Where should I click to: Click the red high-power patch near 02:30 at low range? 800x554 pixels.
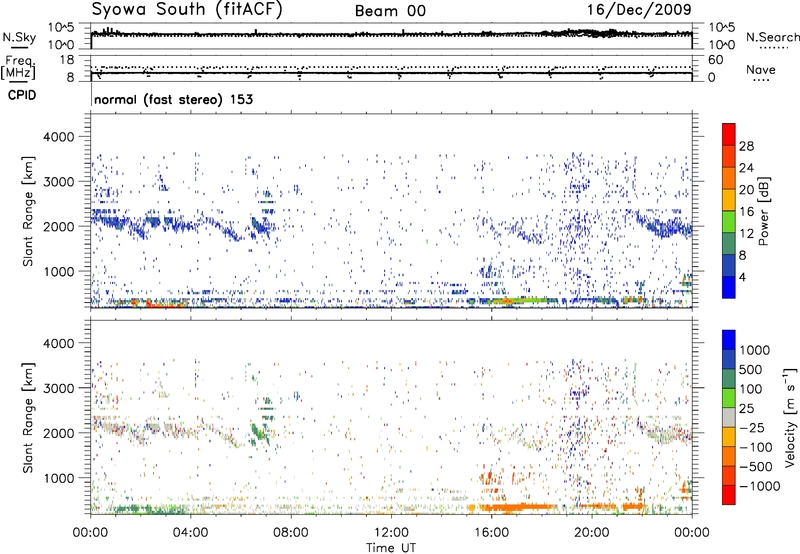(166, 305)
